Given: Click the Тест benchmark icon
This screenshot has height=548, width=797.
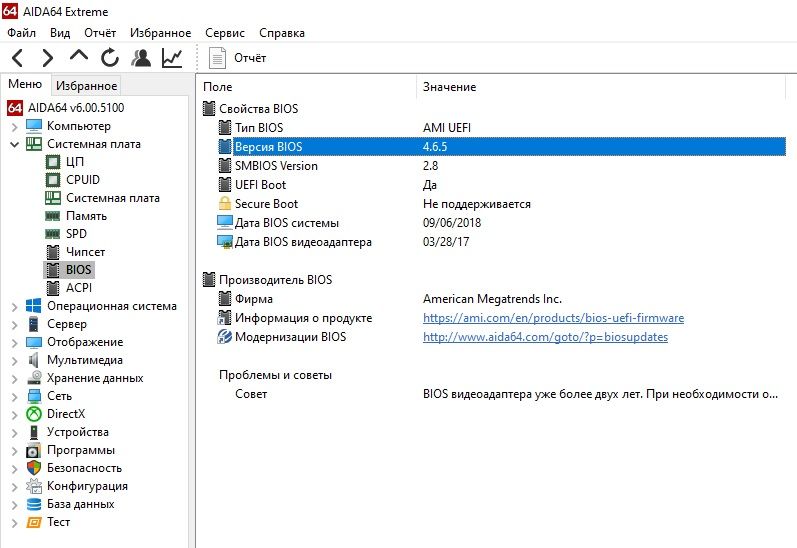Looking at the screenshot, I should 34,522.
